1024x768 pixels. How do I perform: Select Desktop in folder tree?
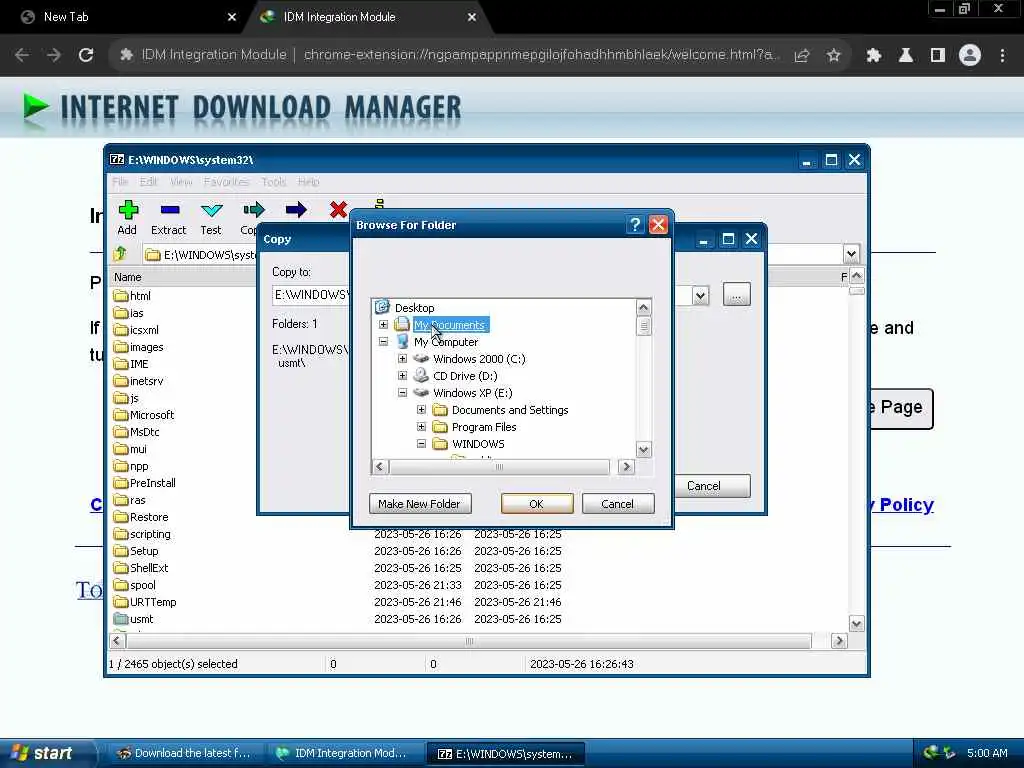(x=415, y=308)
